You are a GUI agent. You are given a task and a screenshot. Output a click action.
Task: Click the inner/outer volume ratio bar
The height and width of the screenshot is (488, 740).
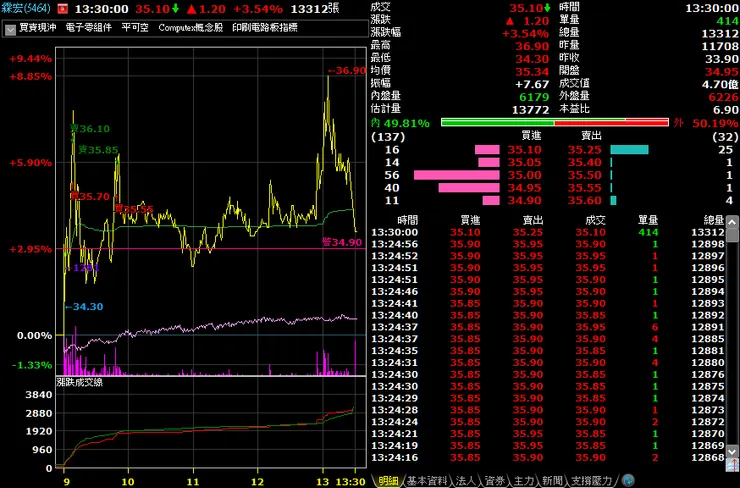[x=555, y=123]
